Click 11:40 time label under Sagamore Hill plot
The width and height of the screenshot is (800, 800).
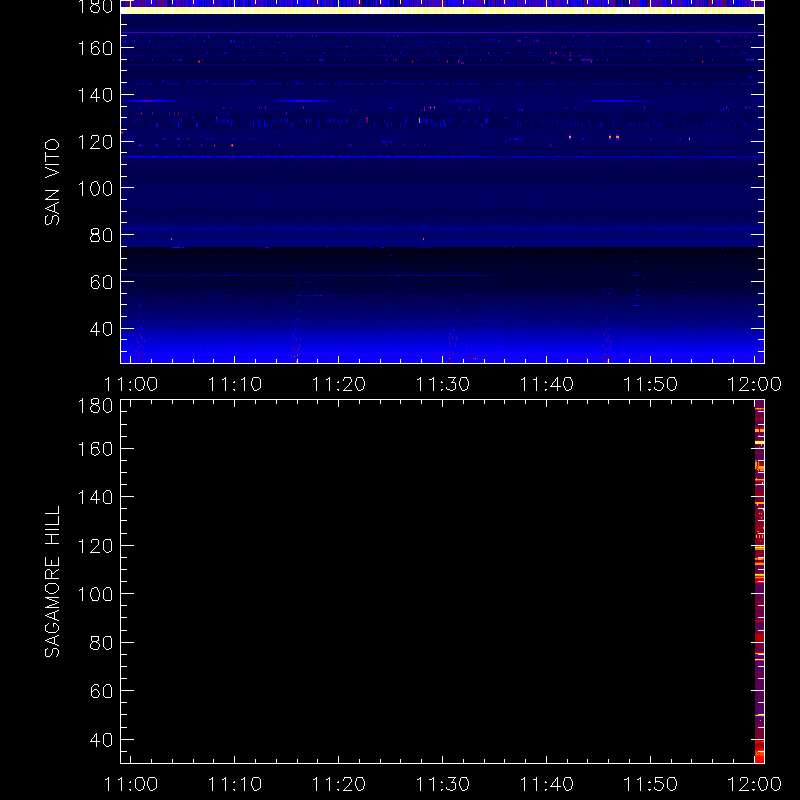(x=546, y=784)
